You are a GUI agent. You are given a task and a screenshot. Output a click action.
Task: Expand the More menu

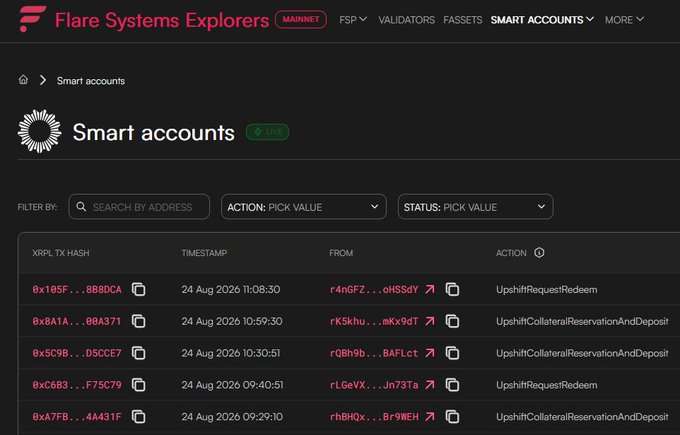(624, 20)
